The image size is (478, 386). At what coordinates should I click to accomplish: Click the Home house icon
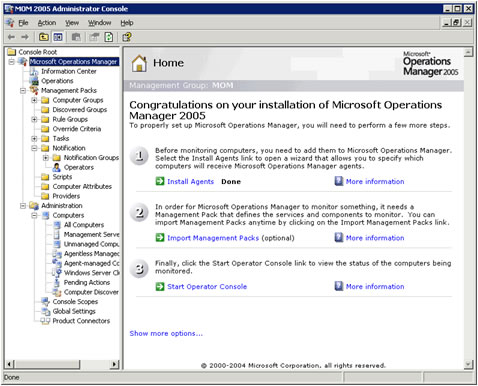click(x=139, y=63)
